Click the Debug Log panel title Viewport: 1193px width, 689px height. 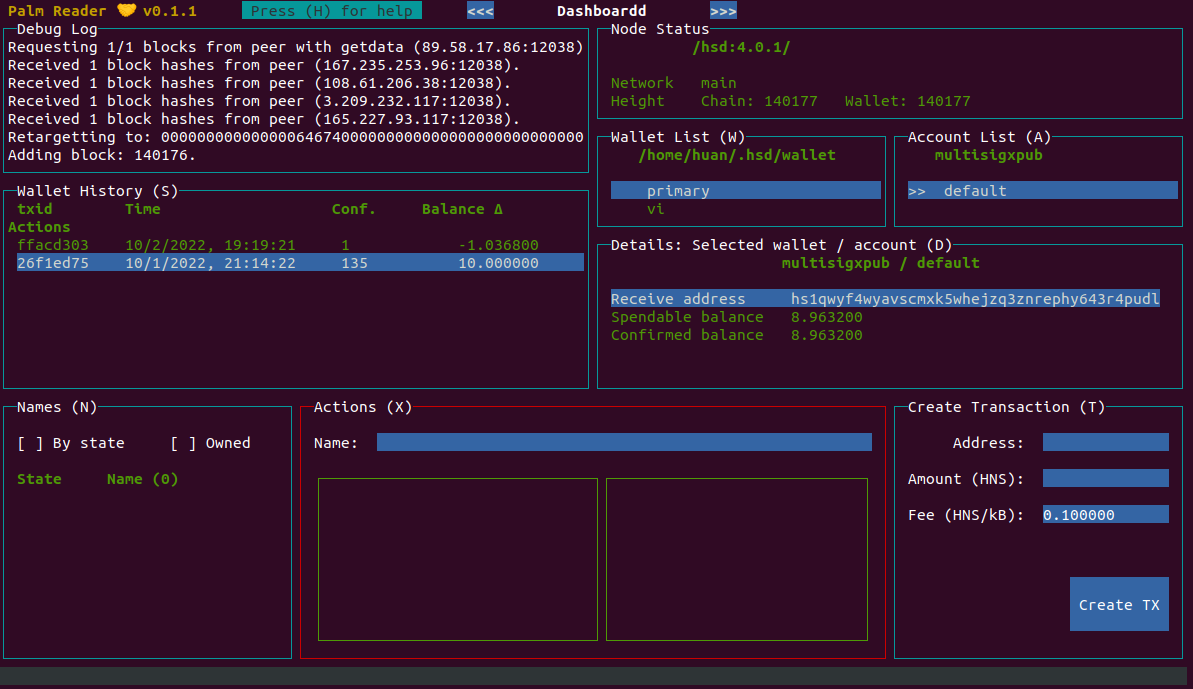pos(57,29)
